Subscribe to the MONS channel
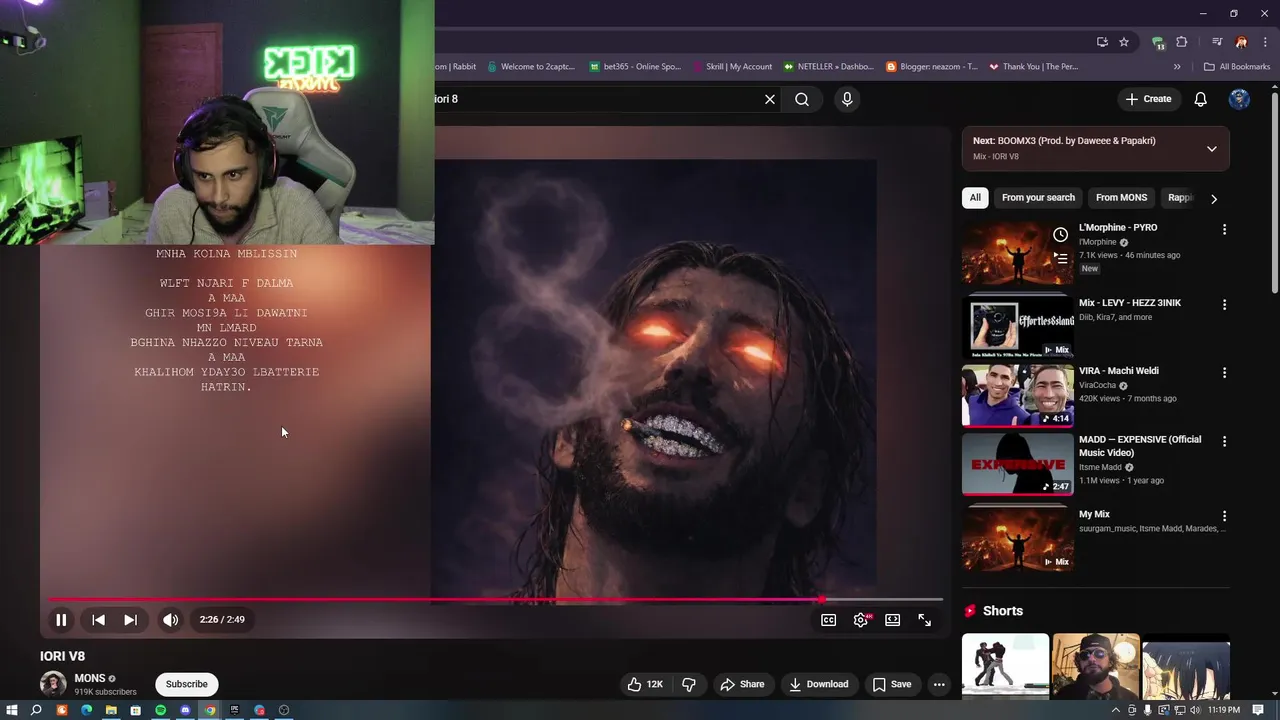Viewport: 1280px width, 720px height. pyautogui.click(x=187, y=684)
